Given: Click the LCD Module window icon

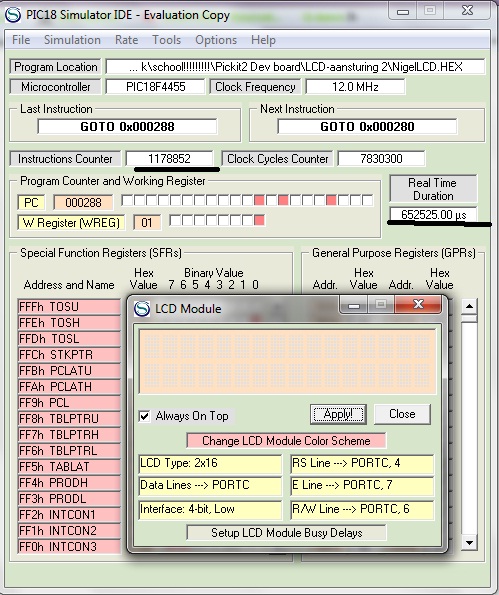Looking at the screenshot, I should [x=142, y=309].
